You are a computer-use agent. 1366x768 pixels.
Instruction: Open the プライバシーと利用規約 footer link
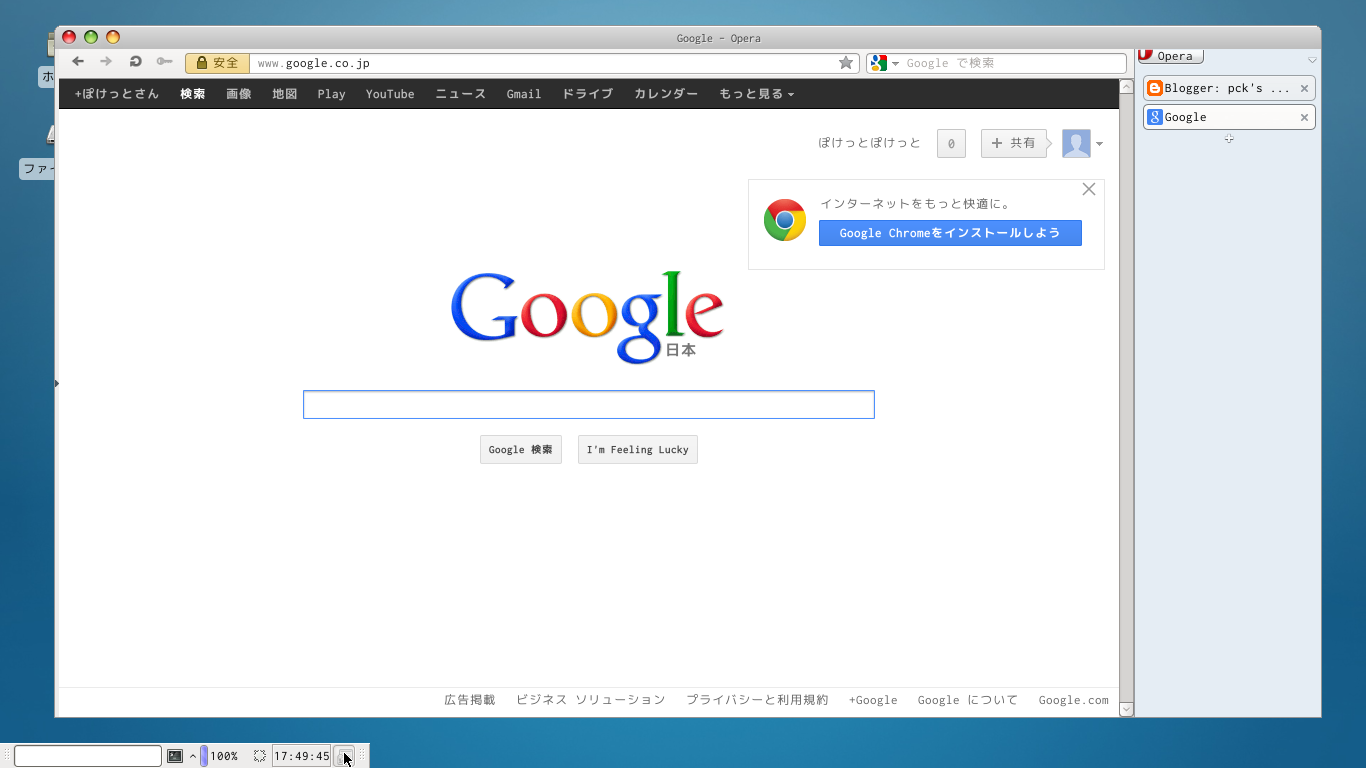[757, 700]
